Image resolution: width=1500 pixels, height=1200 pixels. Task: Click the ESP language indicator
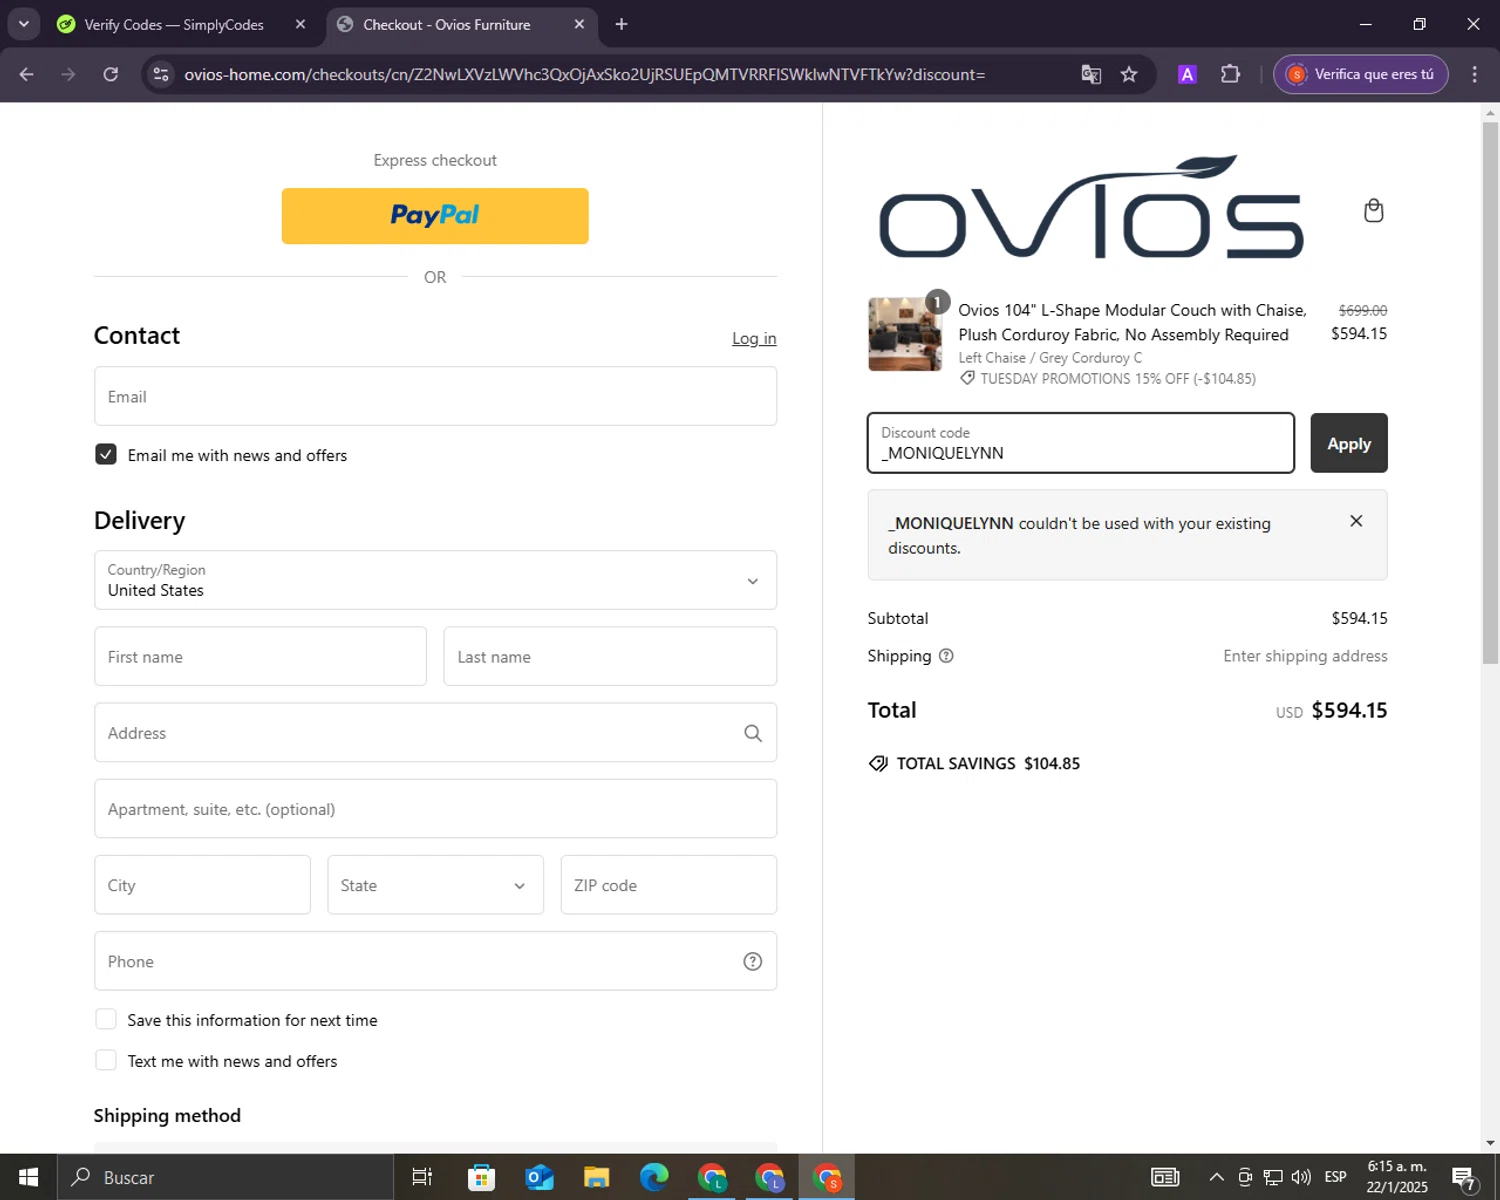tap(1335, 1177)
